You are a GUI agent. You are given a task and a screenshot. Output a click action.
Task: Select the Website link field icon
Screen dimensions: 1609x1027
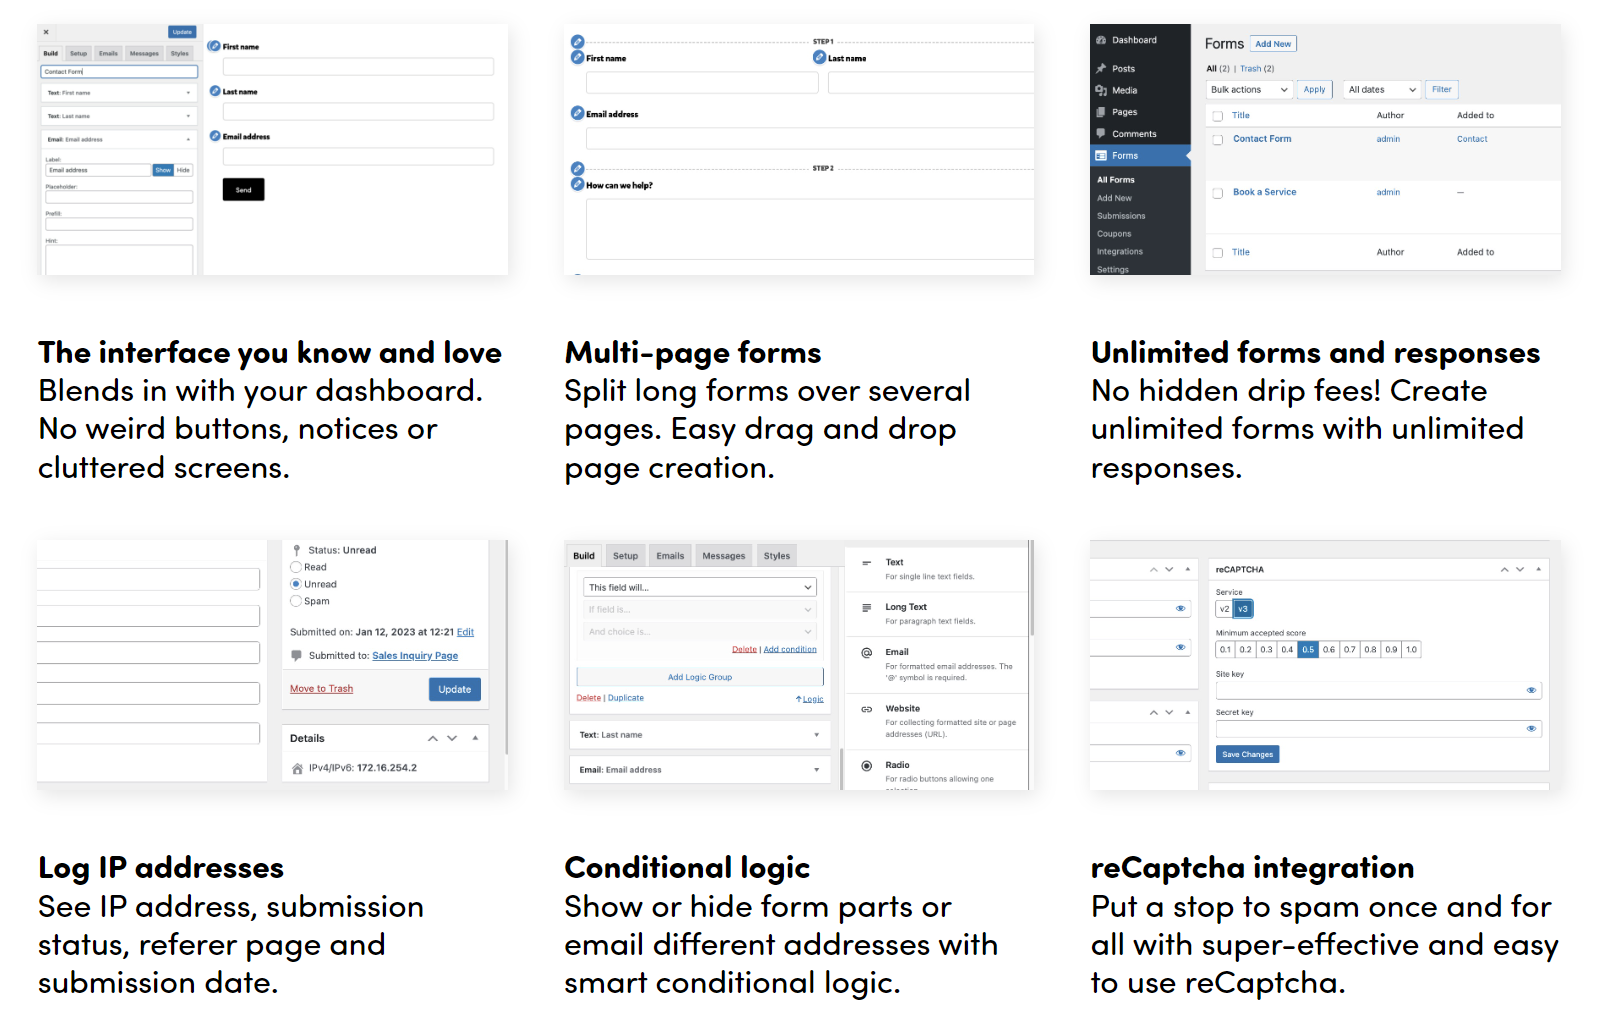[x=867, y=709]
